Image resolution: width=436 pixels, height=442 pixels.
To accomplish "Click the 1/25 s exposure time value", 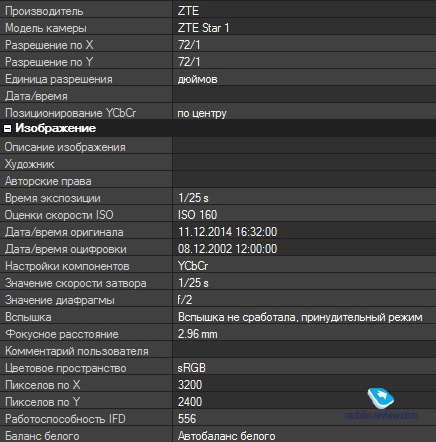I will click(193, 198).
